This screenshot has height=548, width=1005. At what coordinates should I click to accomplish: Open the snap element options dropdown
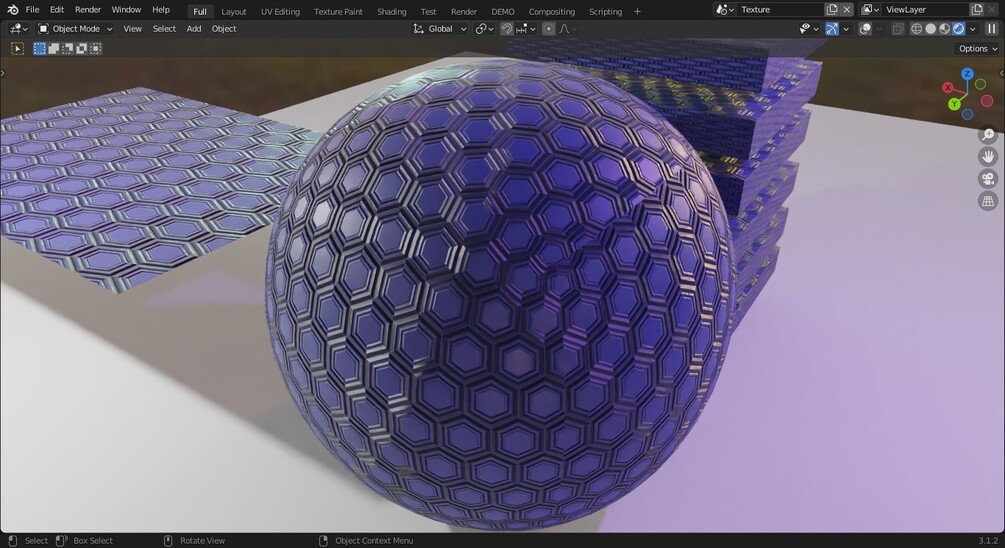(x=526, y=29)
